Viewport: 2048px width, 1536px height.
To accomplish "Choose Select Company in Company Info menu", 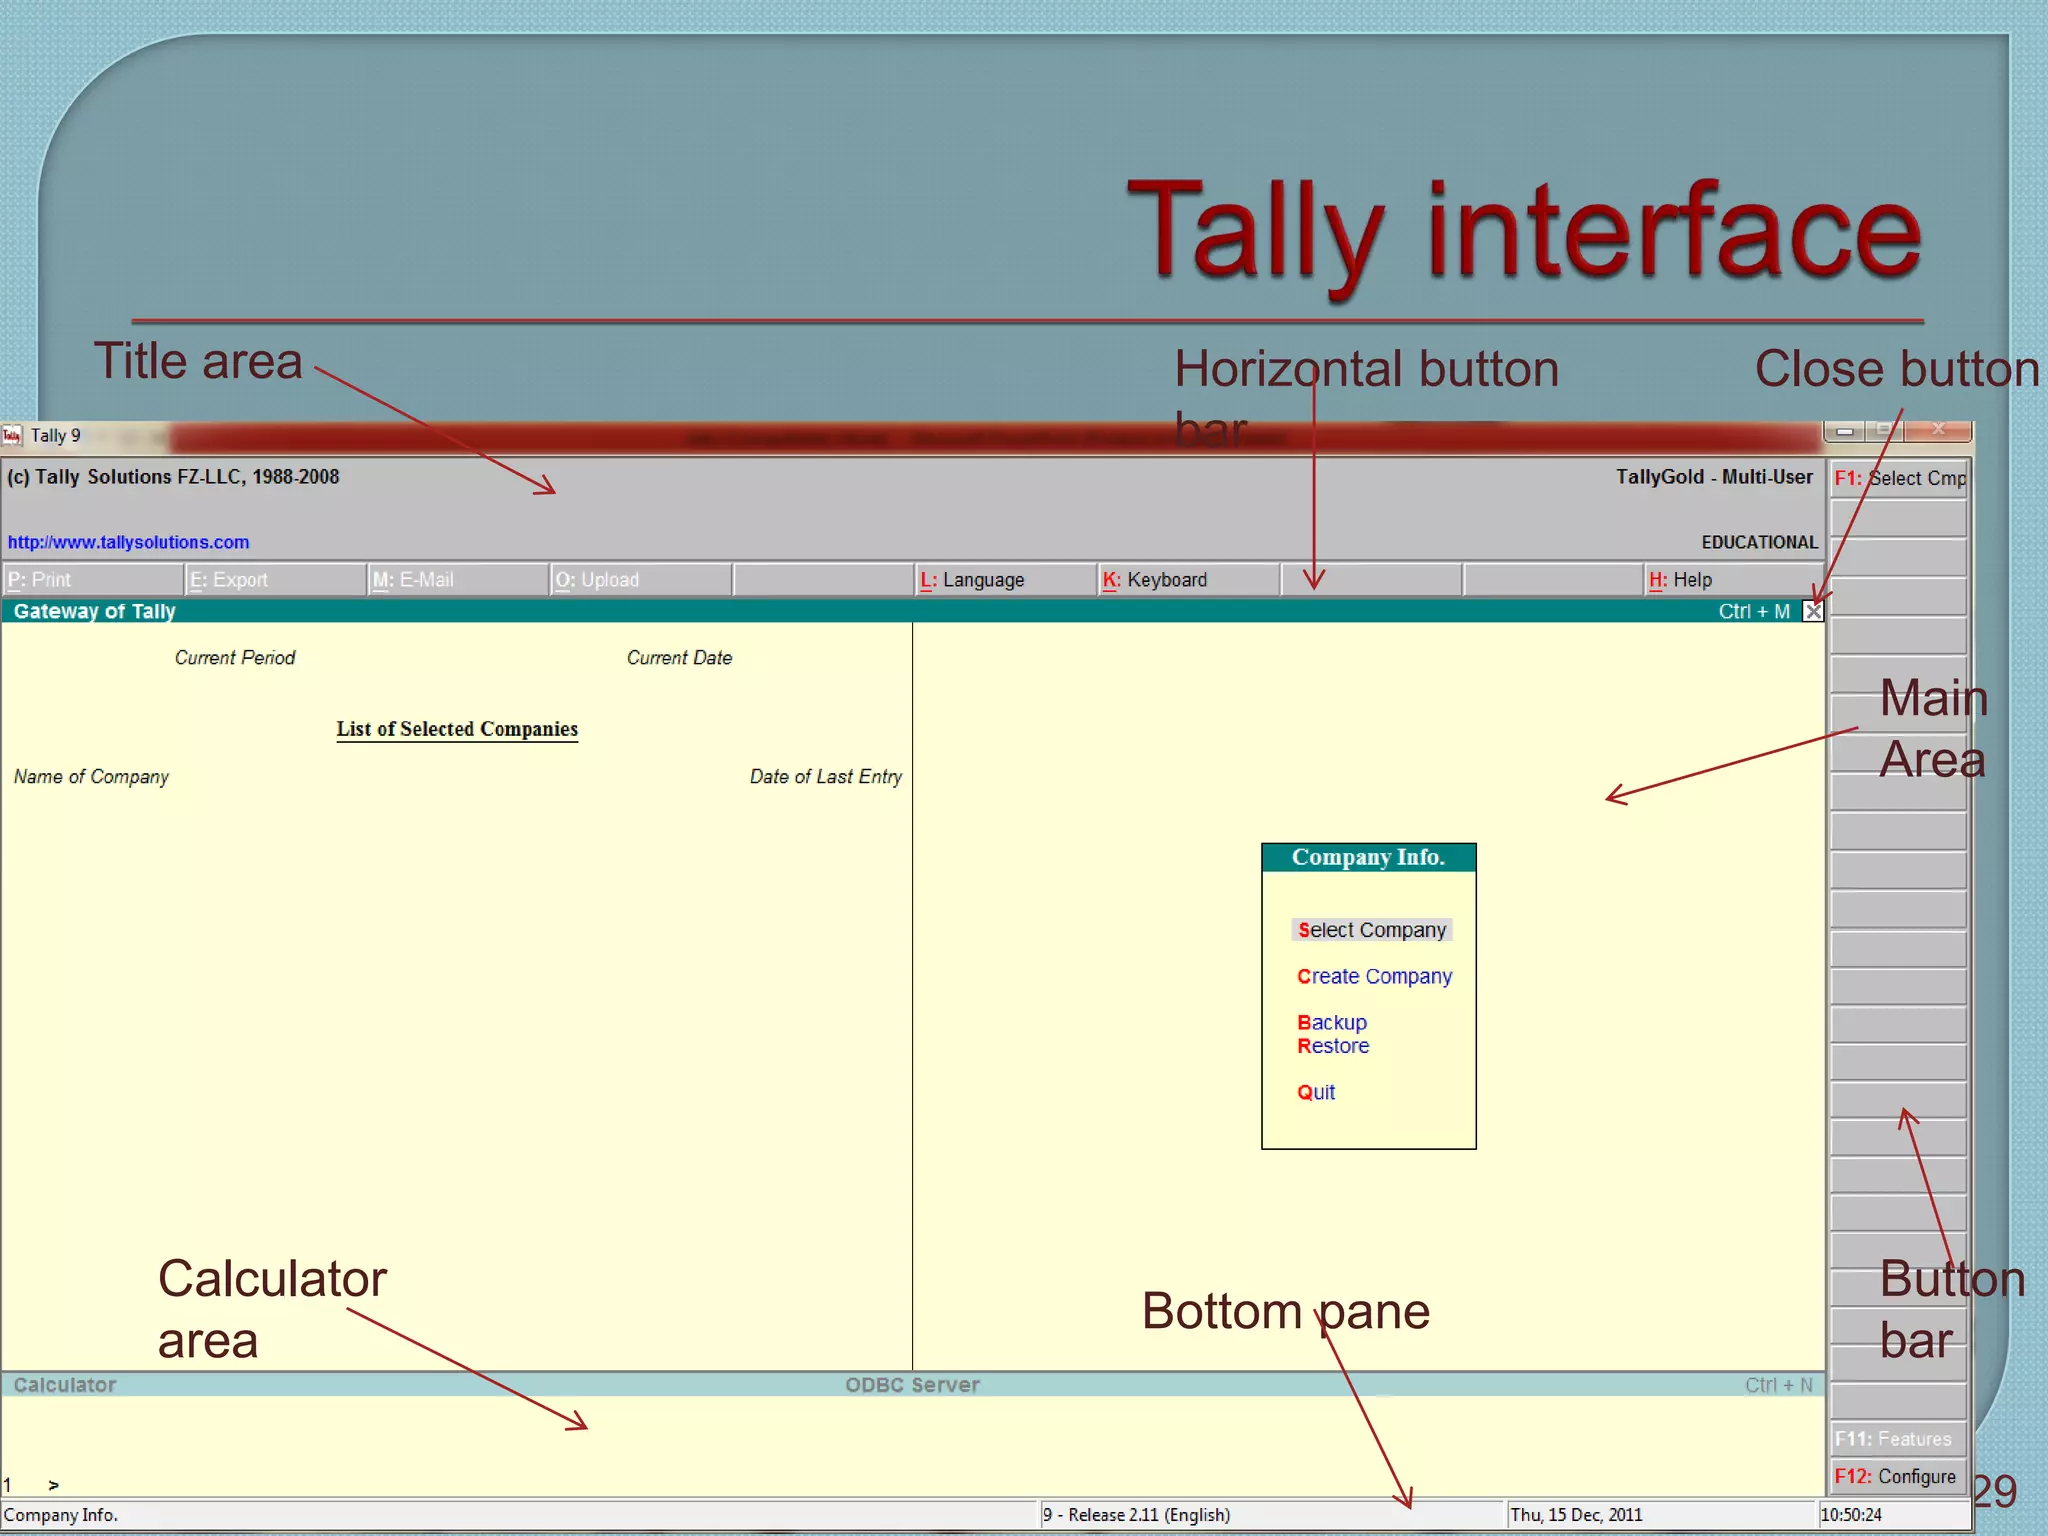I will 1371,930.
